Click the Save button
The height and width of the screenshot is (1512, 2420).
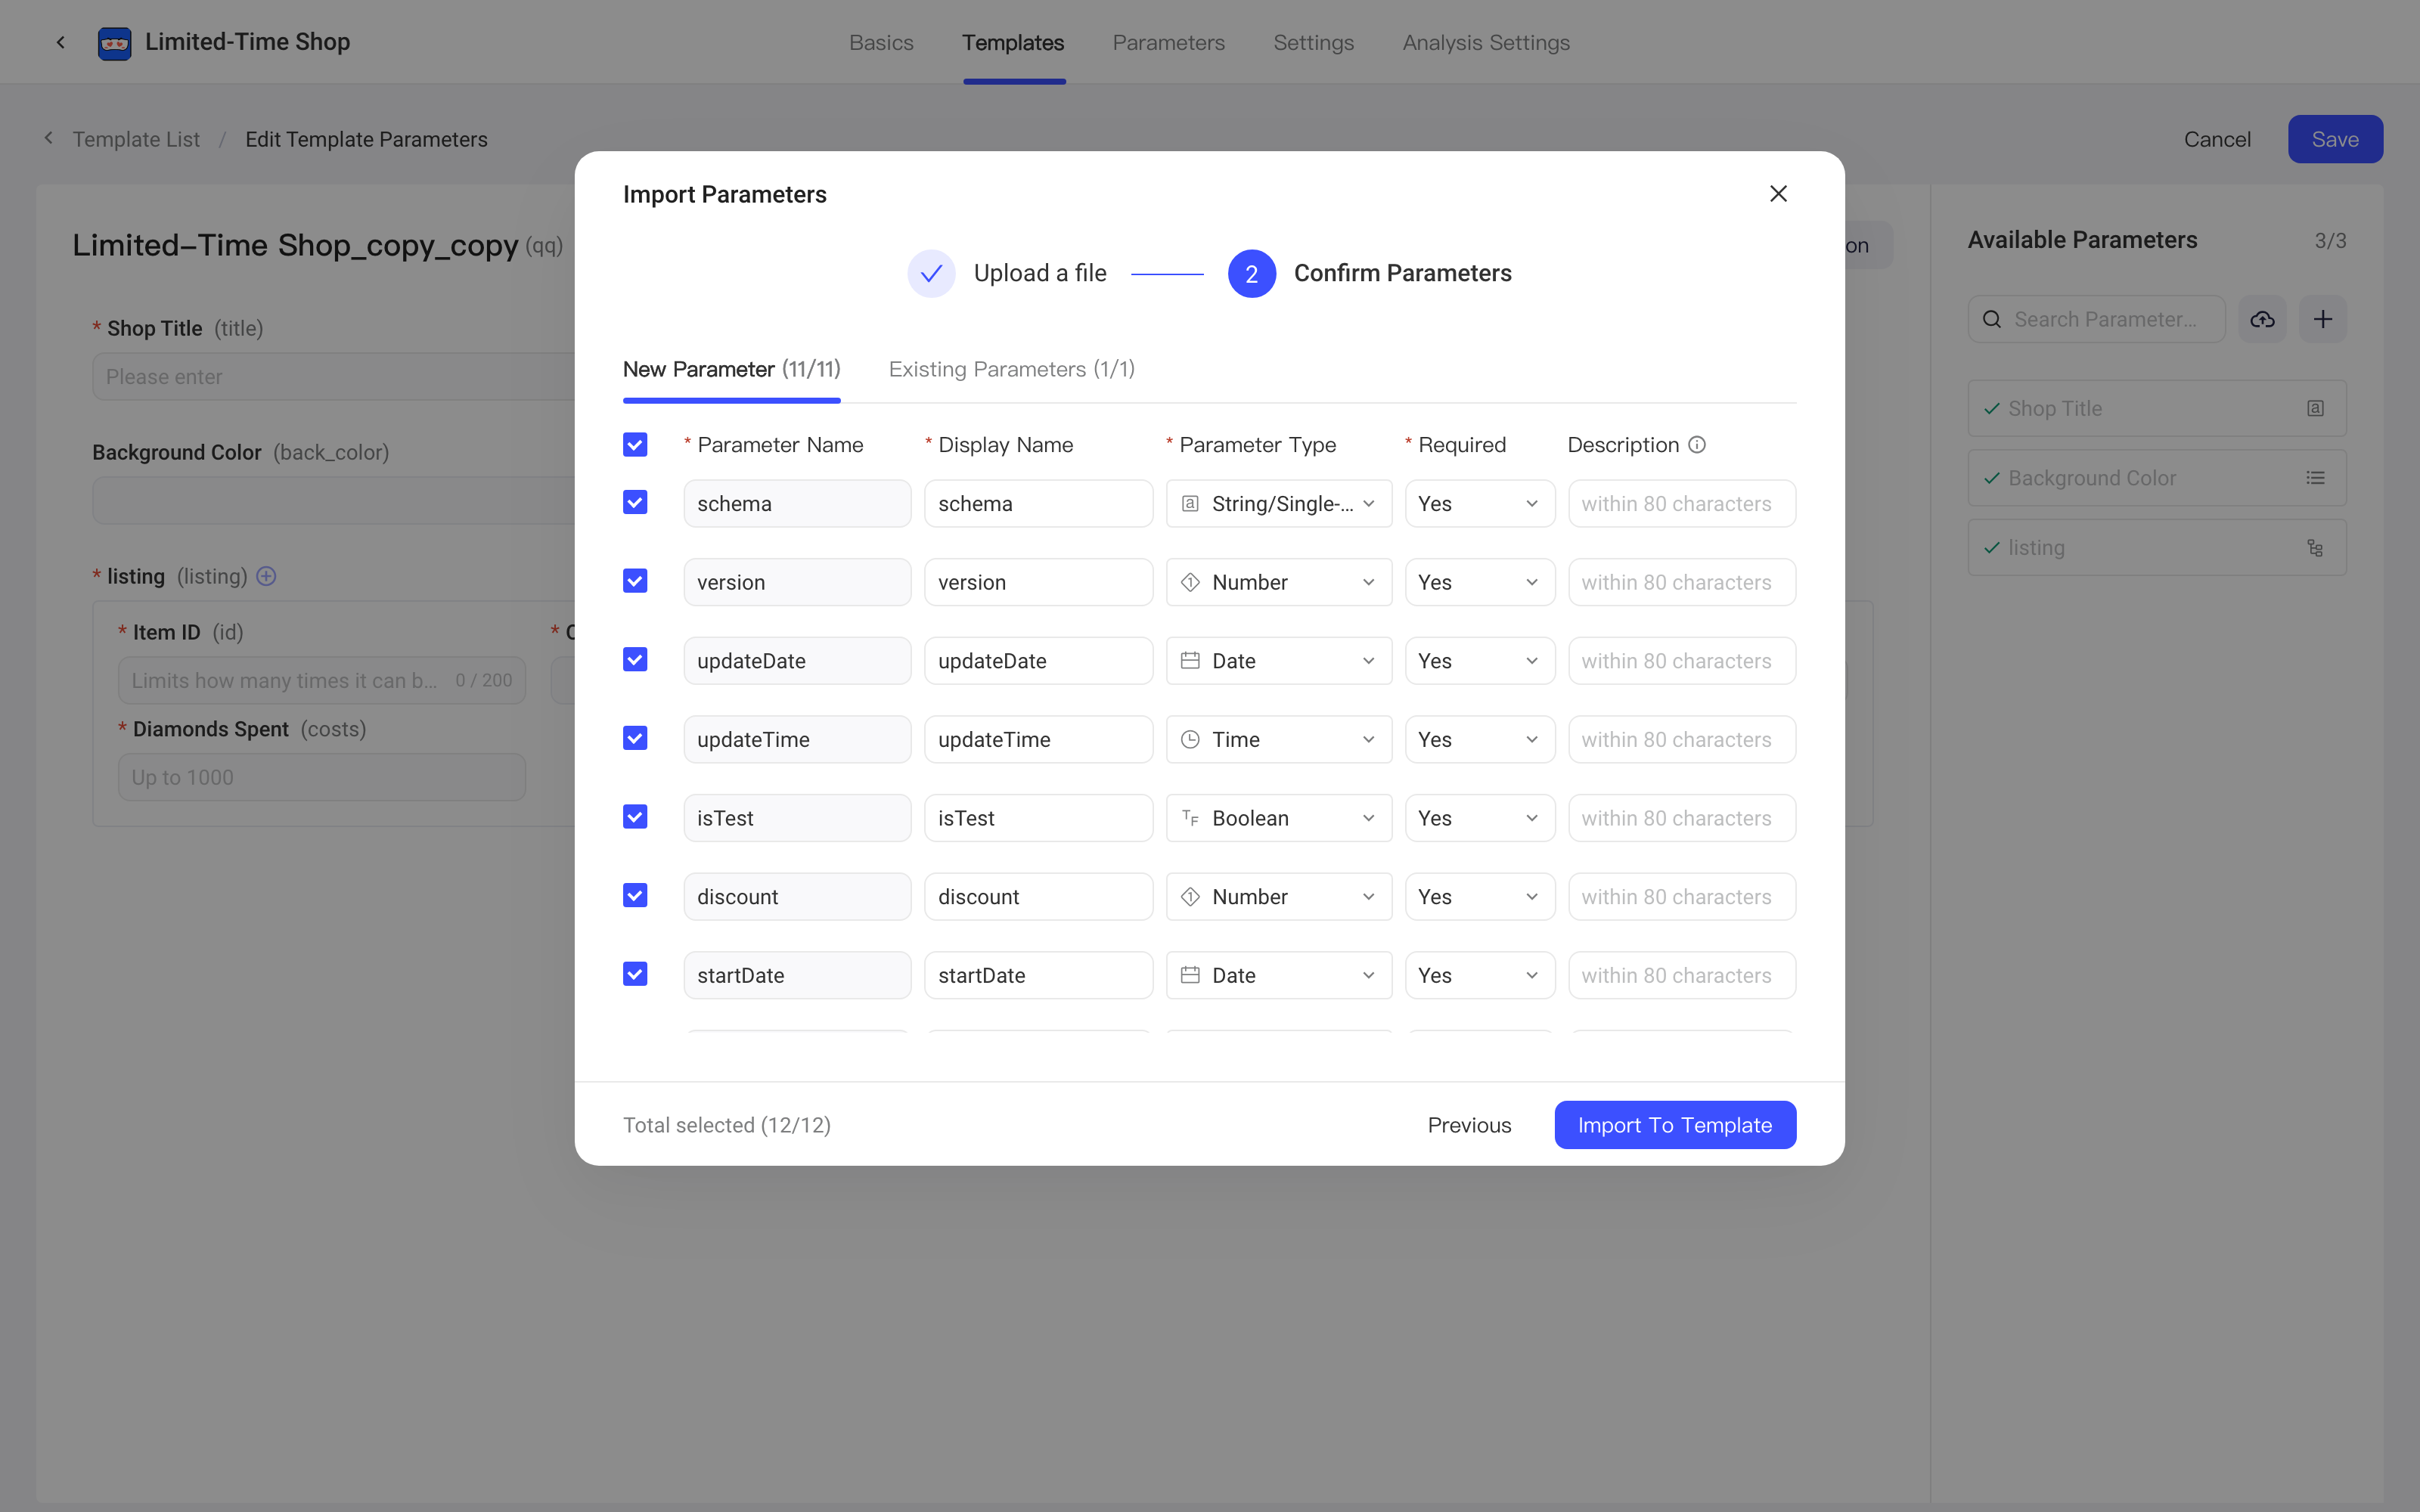pos(2334,139)
